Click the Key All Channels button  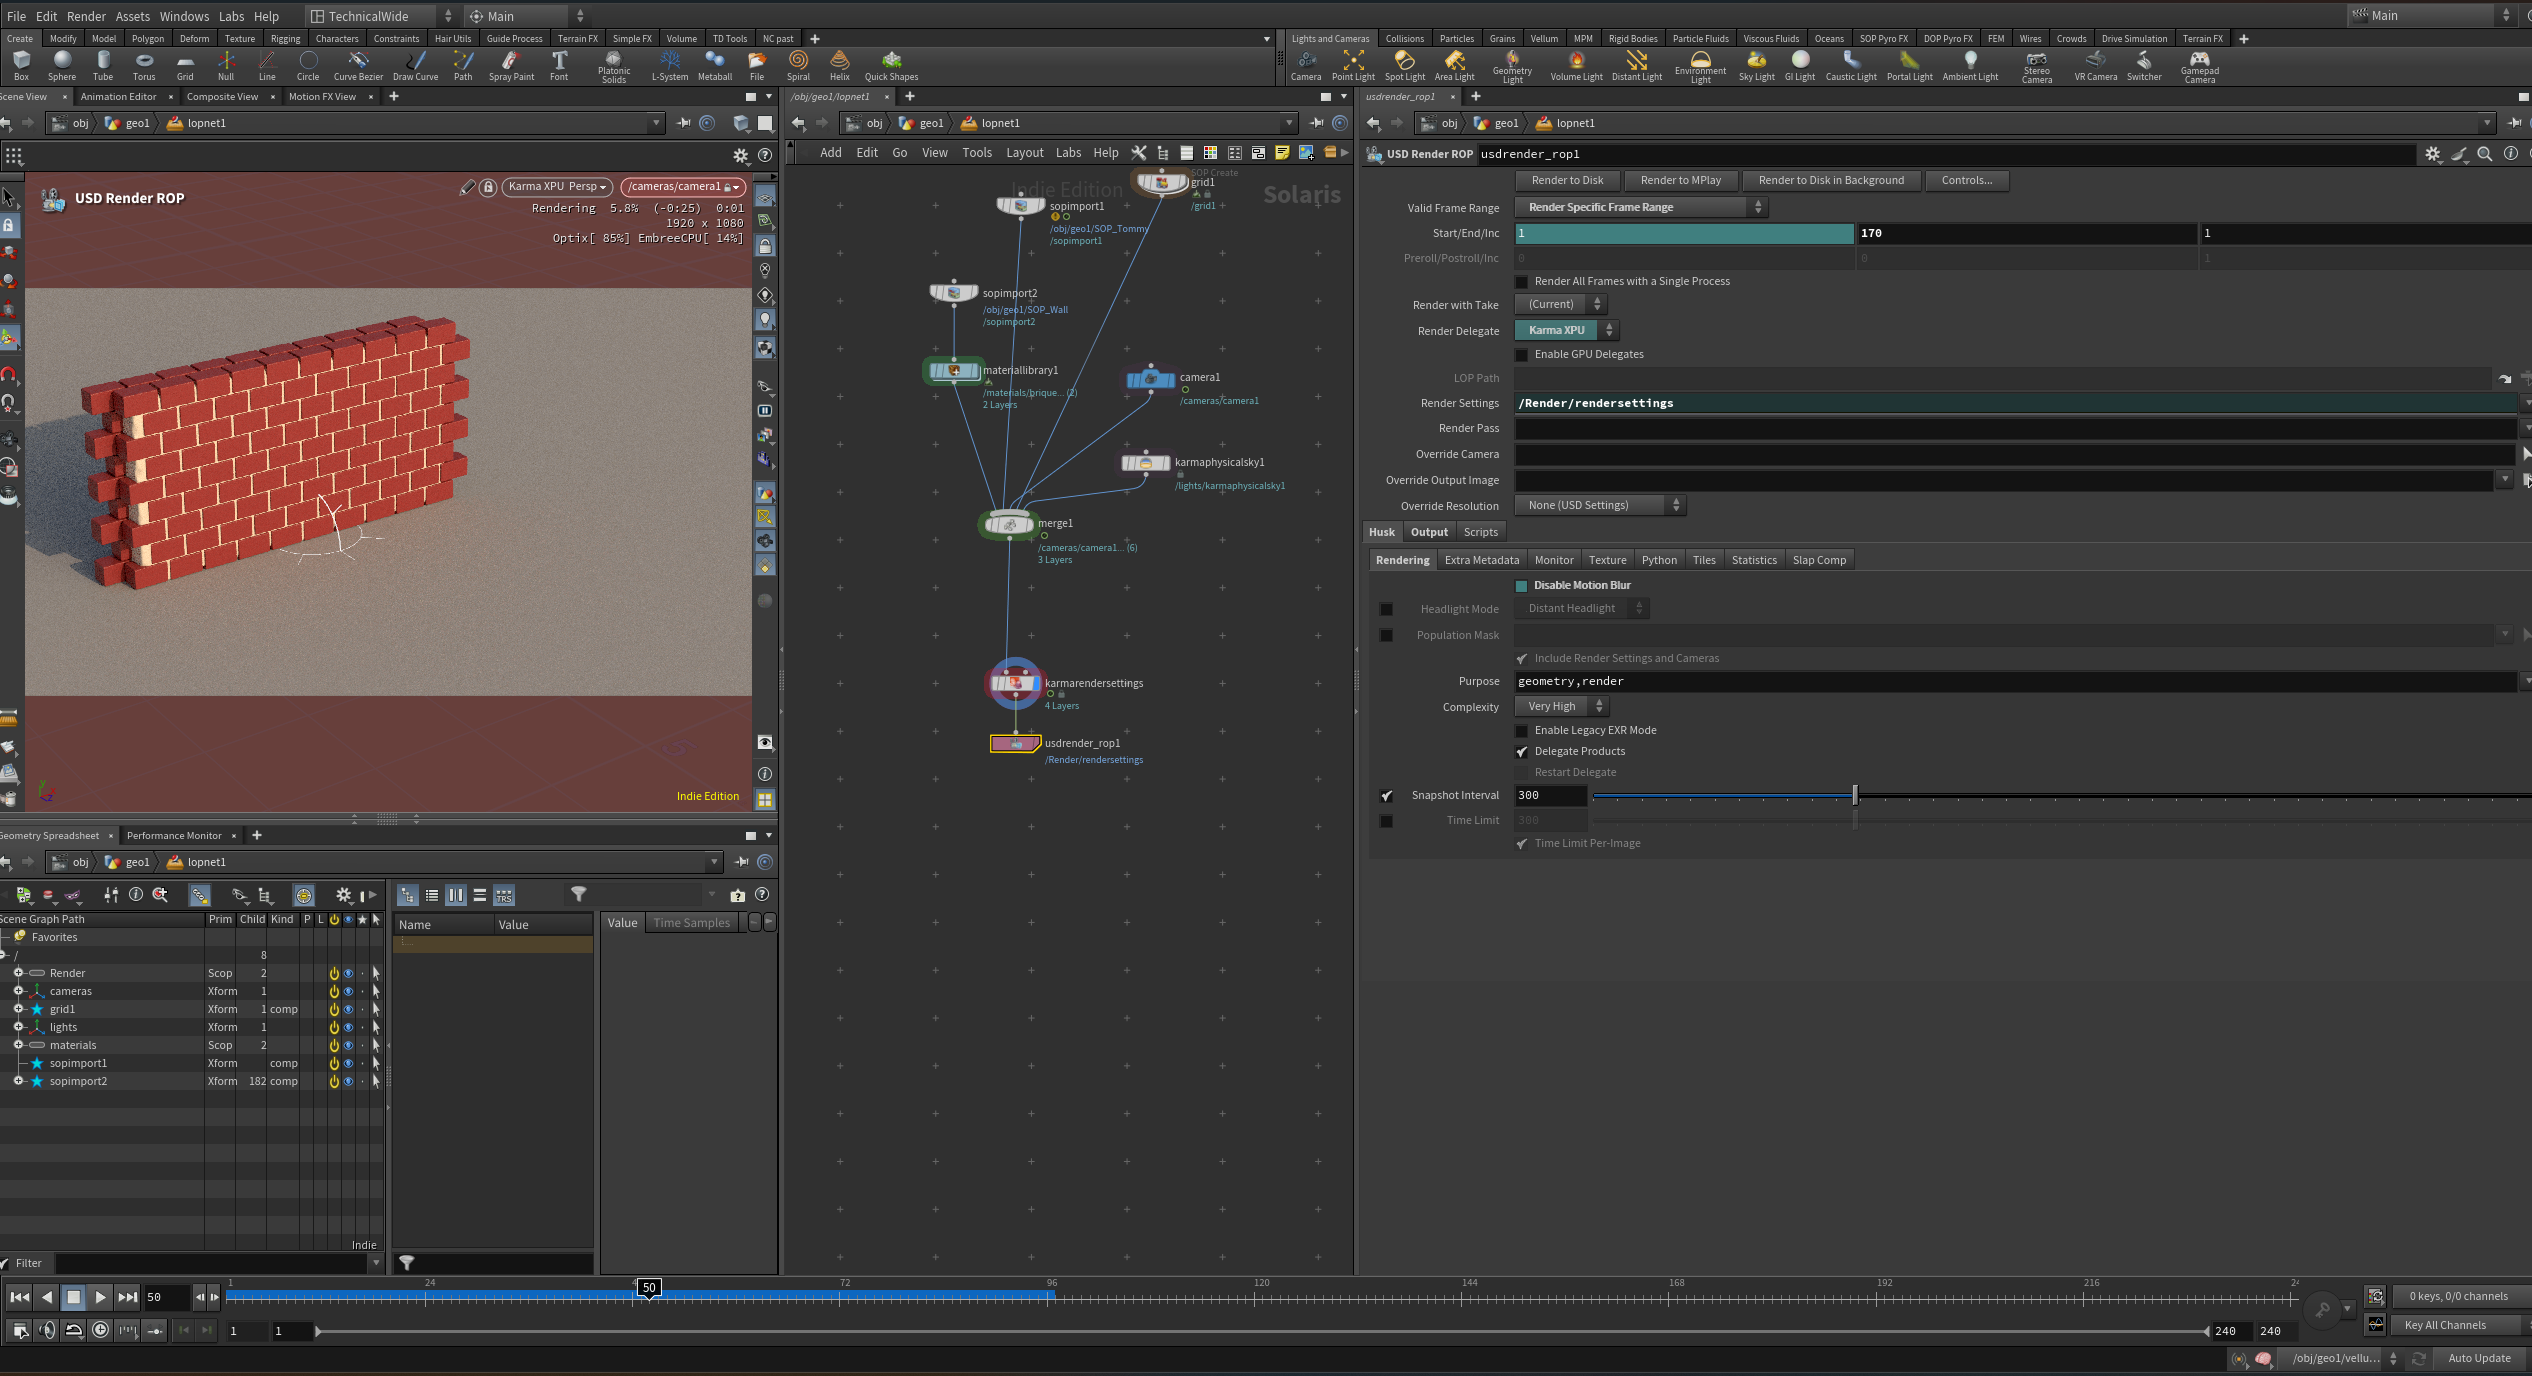click(2445, 1325)
